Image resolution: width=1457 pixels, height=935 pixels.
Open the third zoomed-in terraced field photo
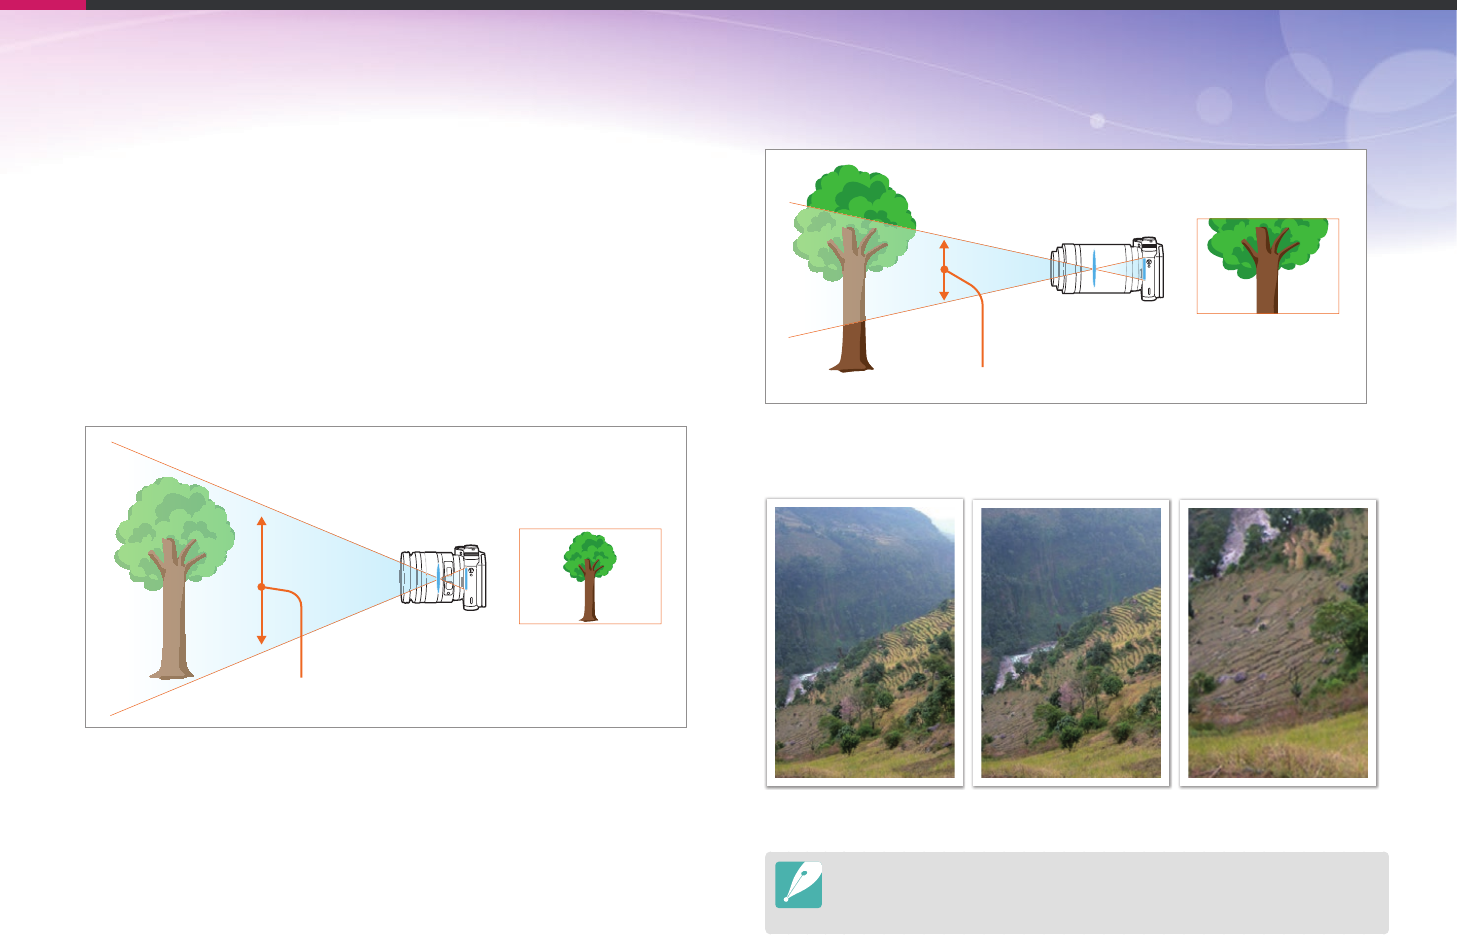(1278, 643)
